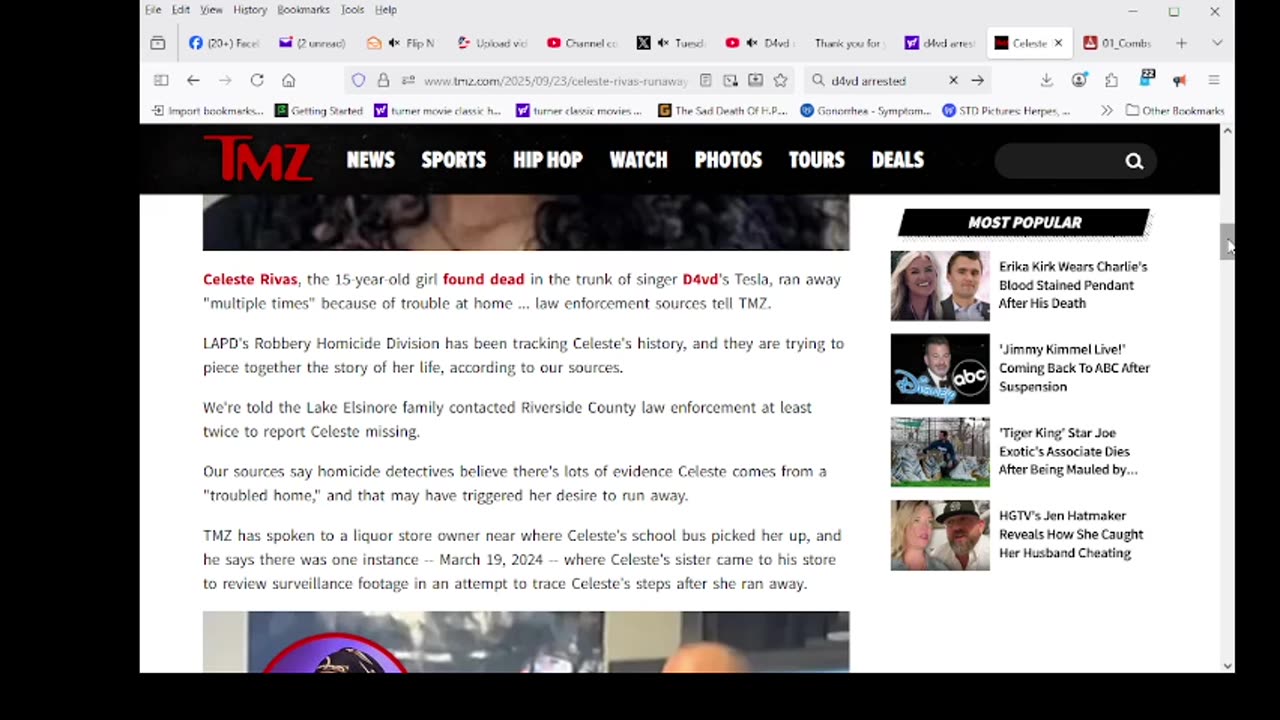View site security padlock info
The width and height of the screenshot is (1280, 720).
(x=383, y=80)
